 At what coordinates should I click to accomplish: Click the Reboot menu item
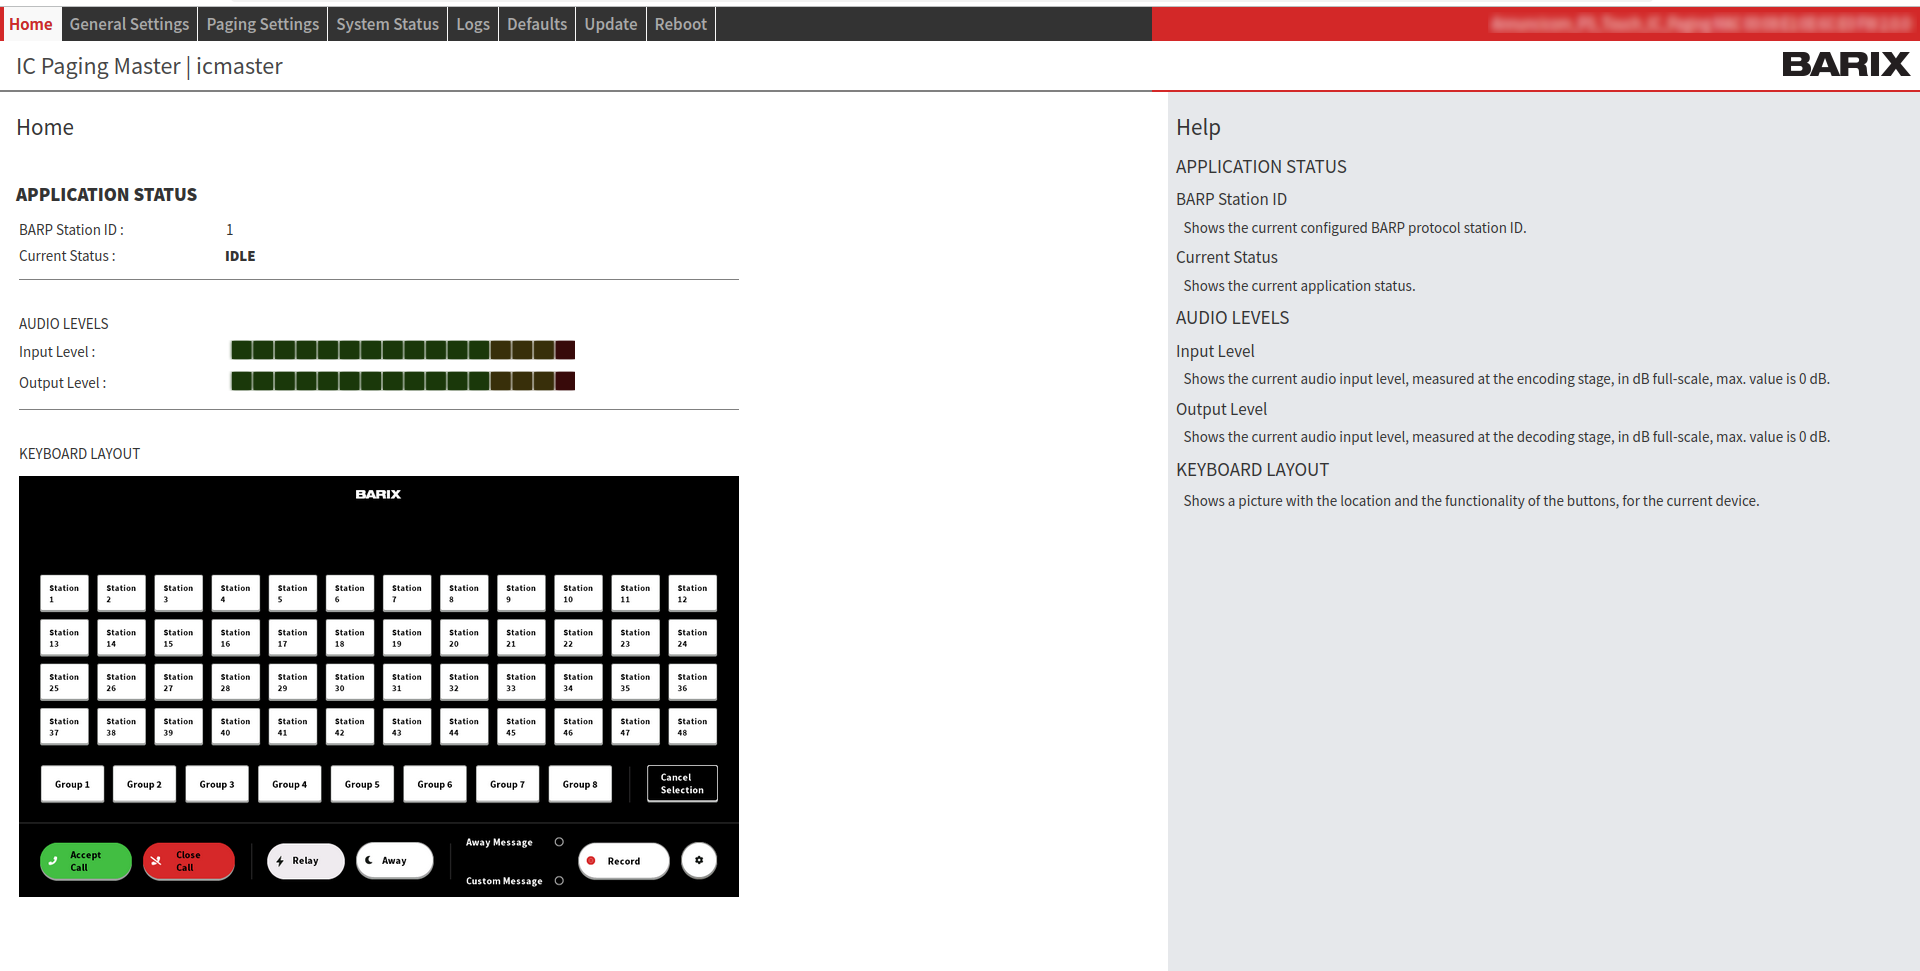680,24
